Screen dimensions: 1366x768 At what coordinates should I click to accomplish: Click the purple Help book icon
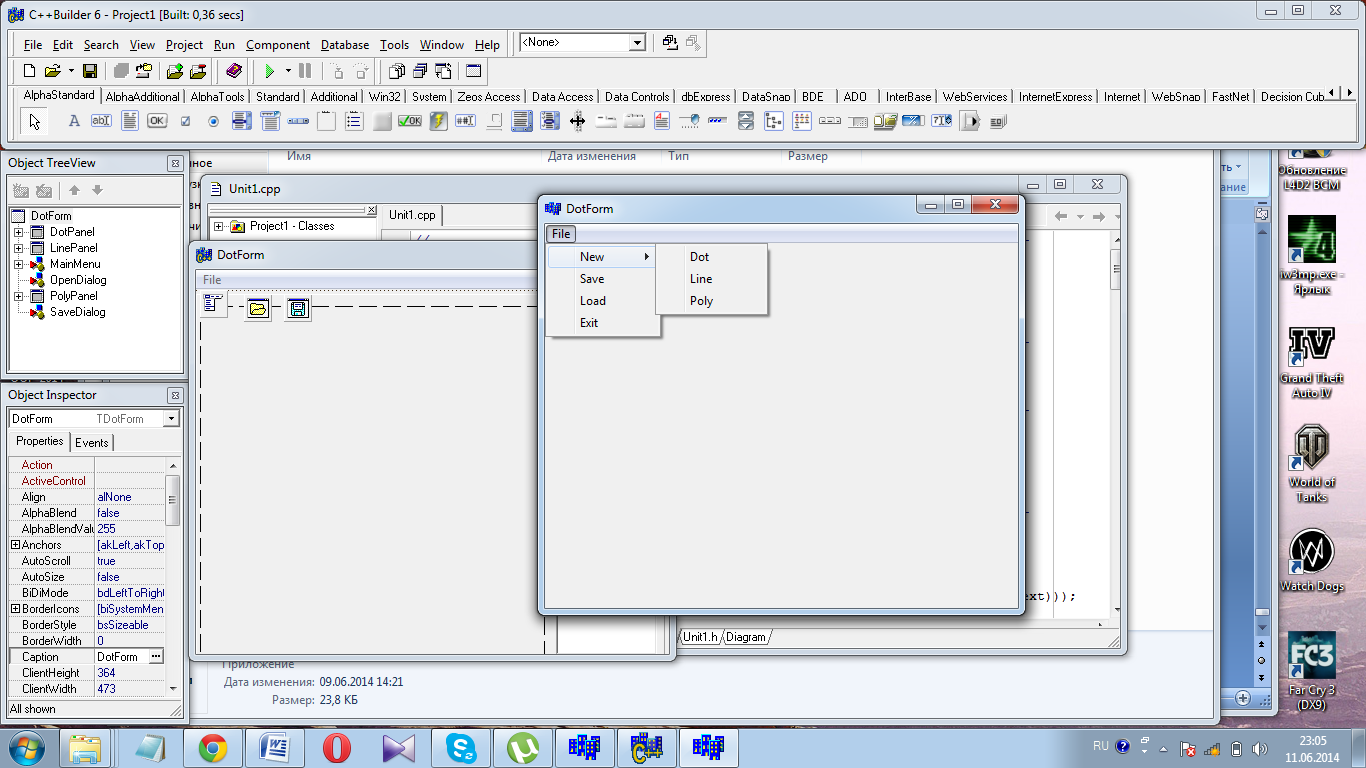(x=234, y=71)
